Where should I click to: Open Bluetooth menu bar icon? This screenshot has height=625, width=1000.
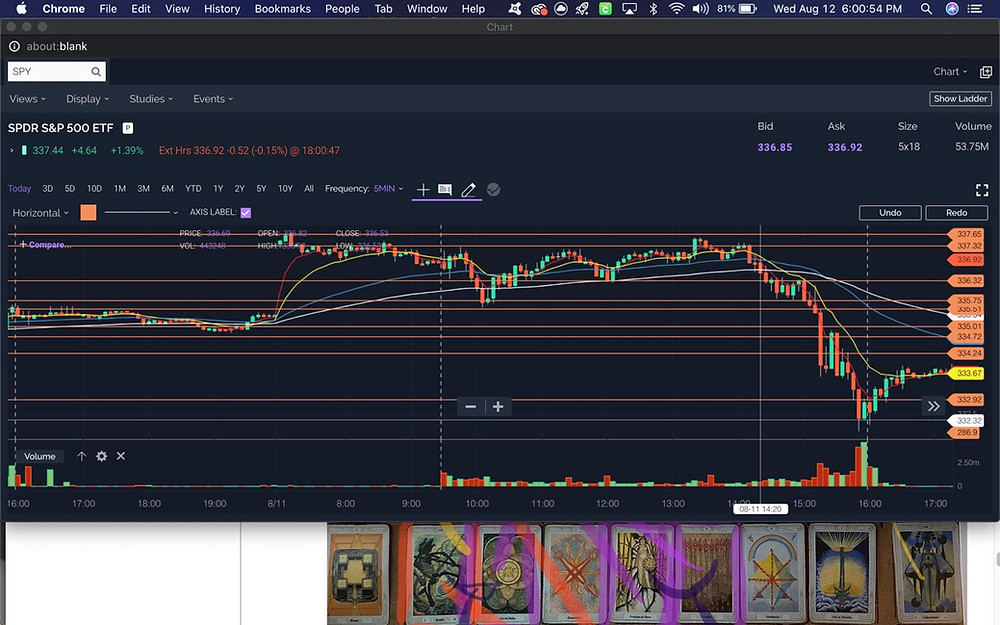pyautogui.click(x=653, y=9)
